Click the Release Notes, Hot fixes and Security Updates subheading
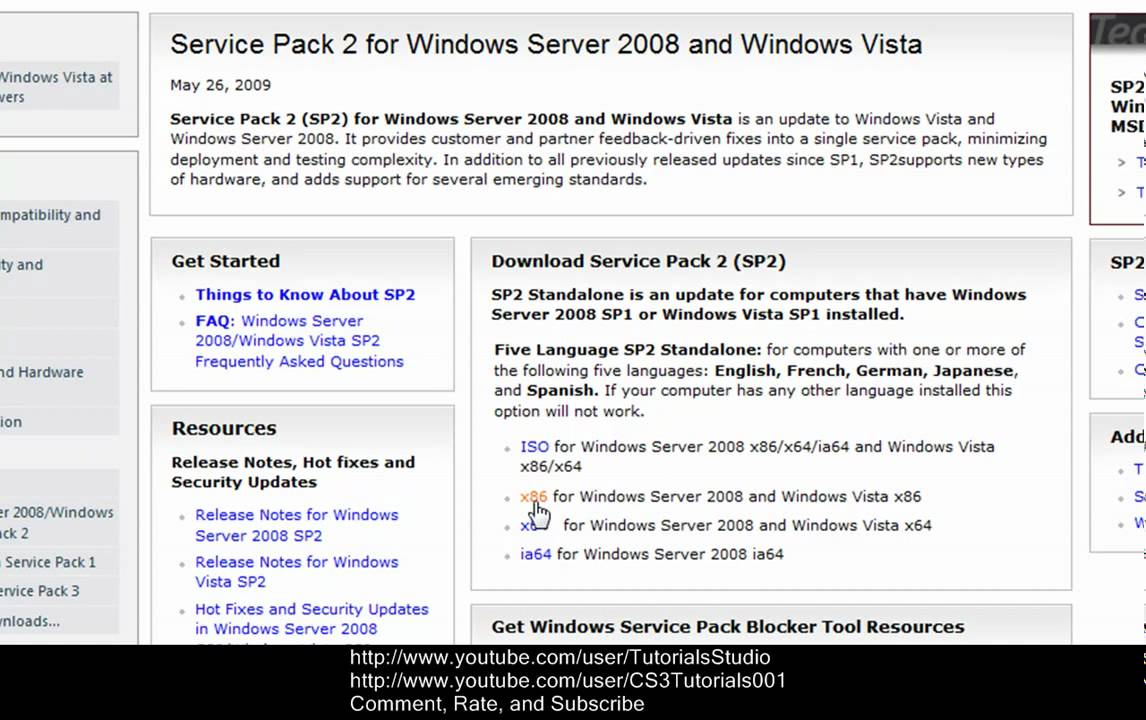1146x720 pixels. pos(293,472)
